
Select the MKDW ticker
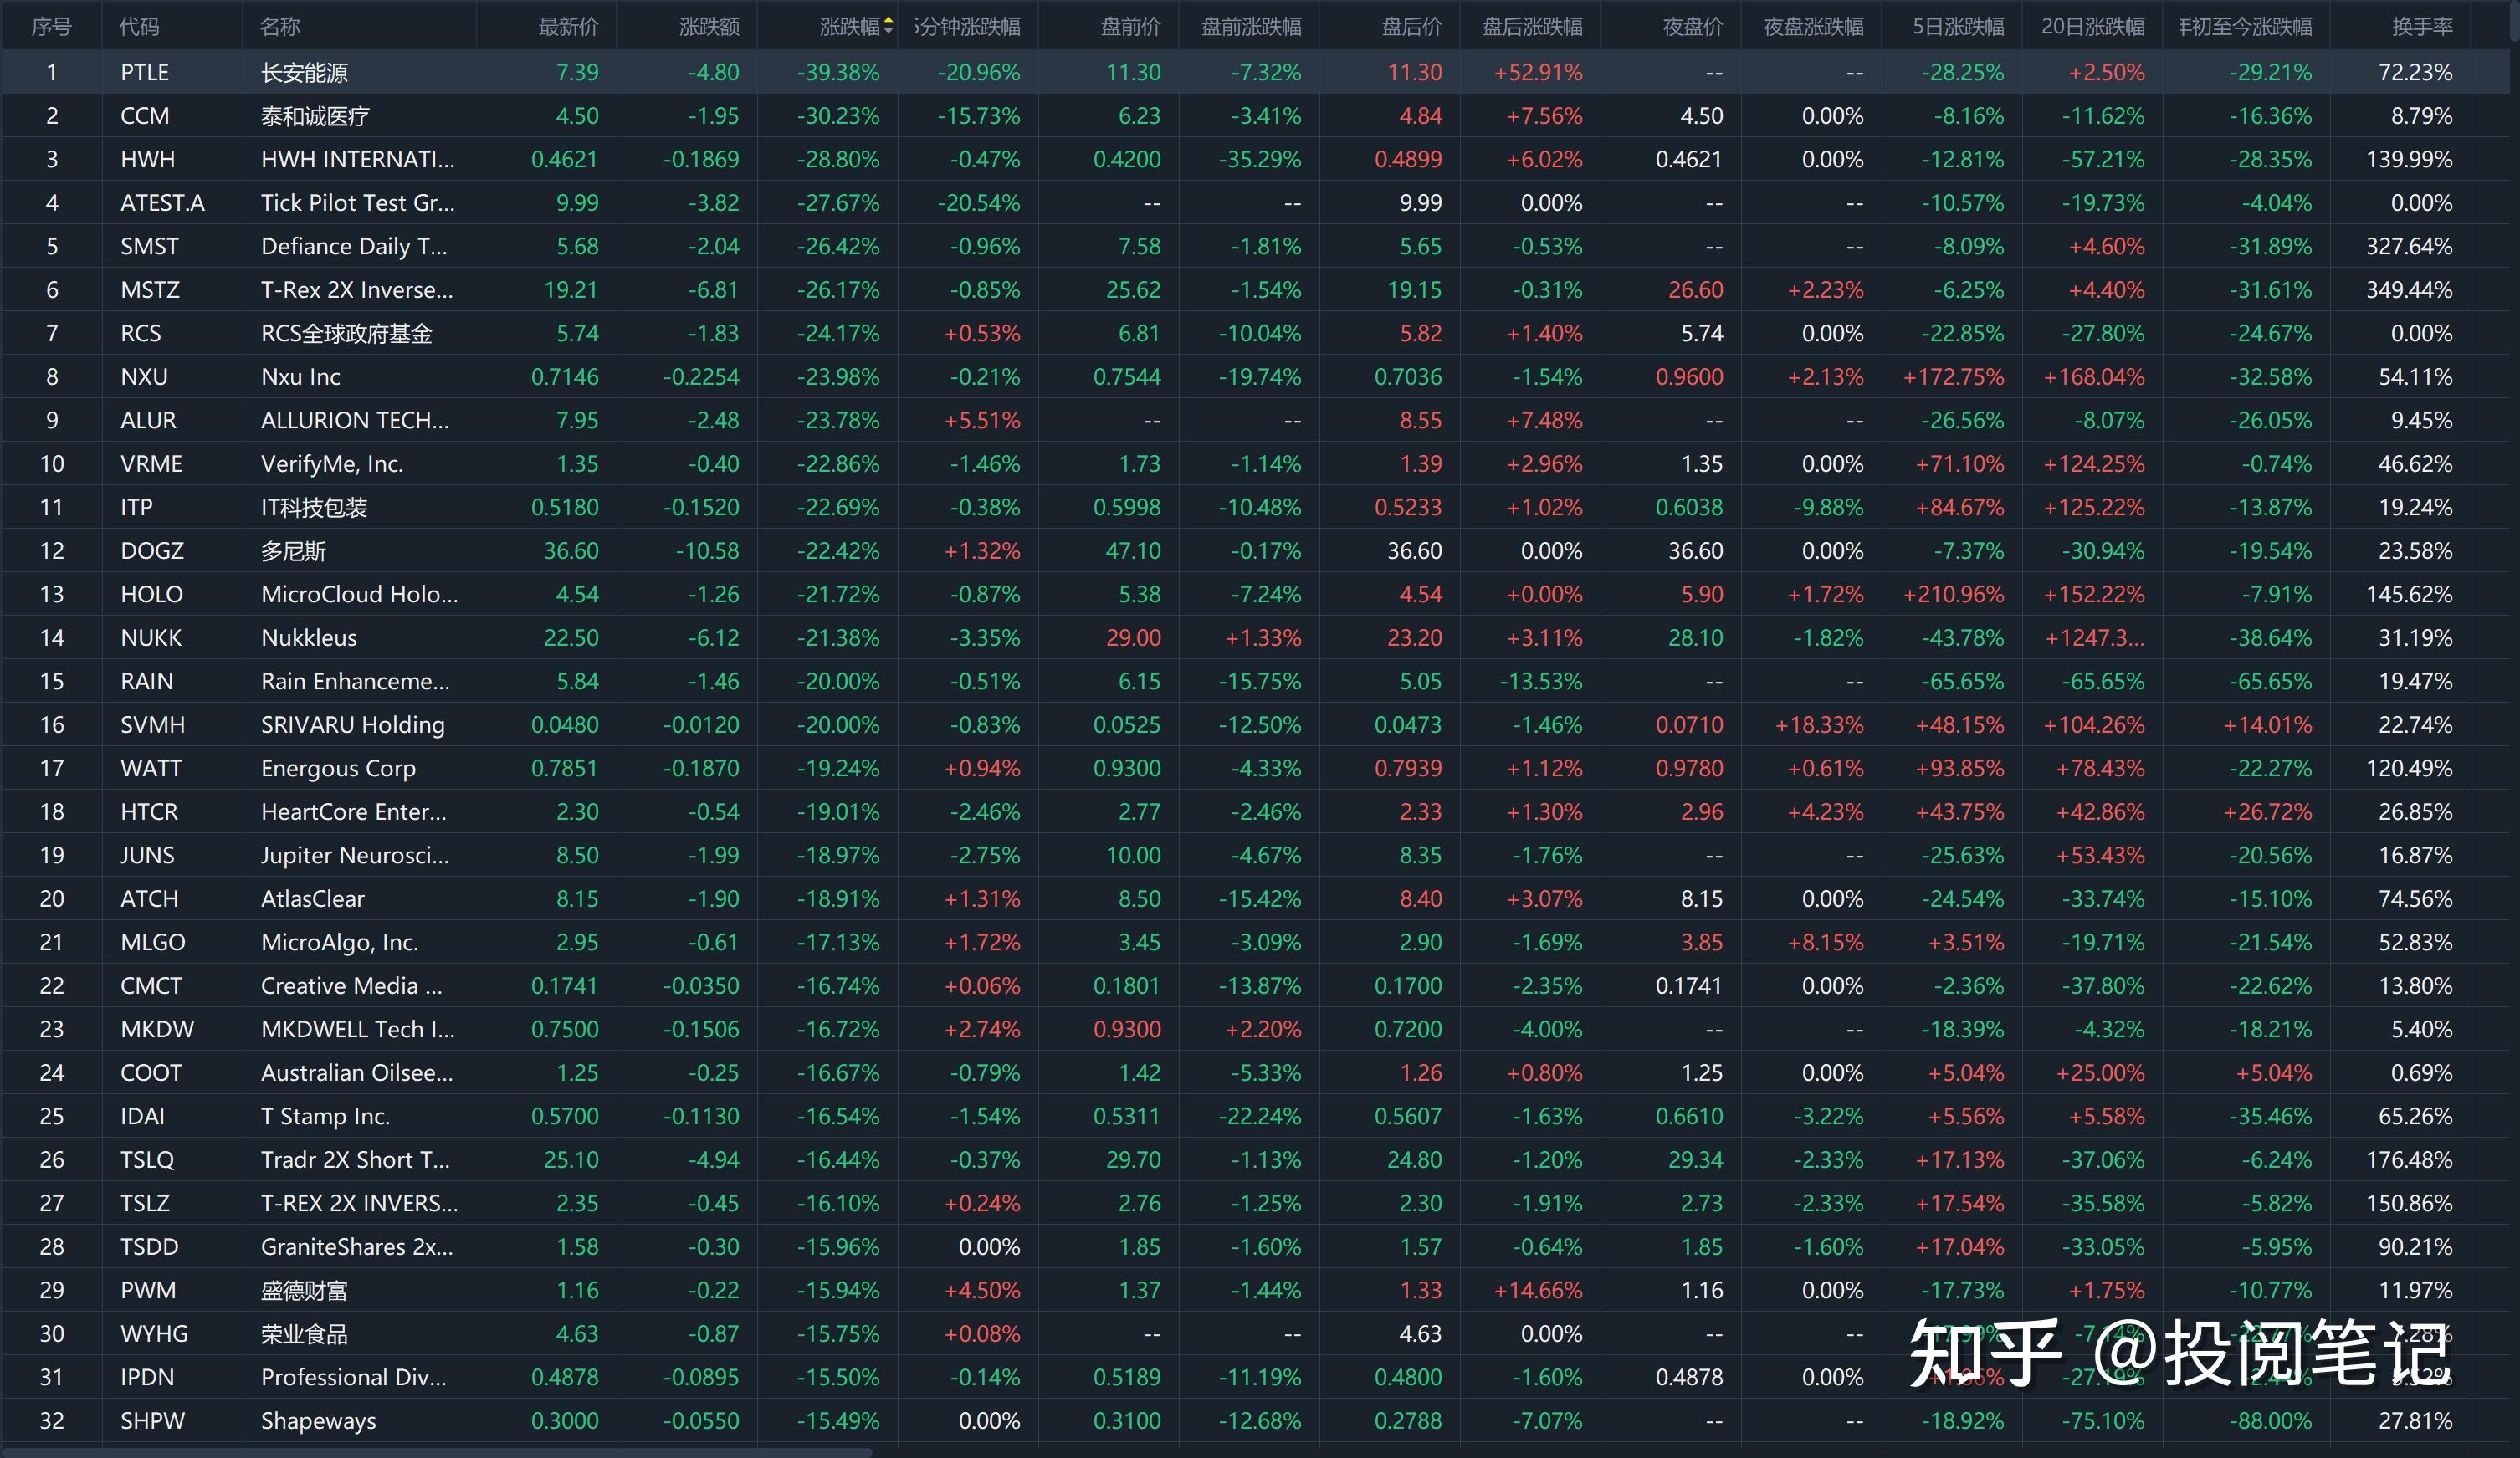(x=157, y=1030)
